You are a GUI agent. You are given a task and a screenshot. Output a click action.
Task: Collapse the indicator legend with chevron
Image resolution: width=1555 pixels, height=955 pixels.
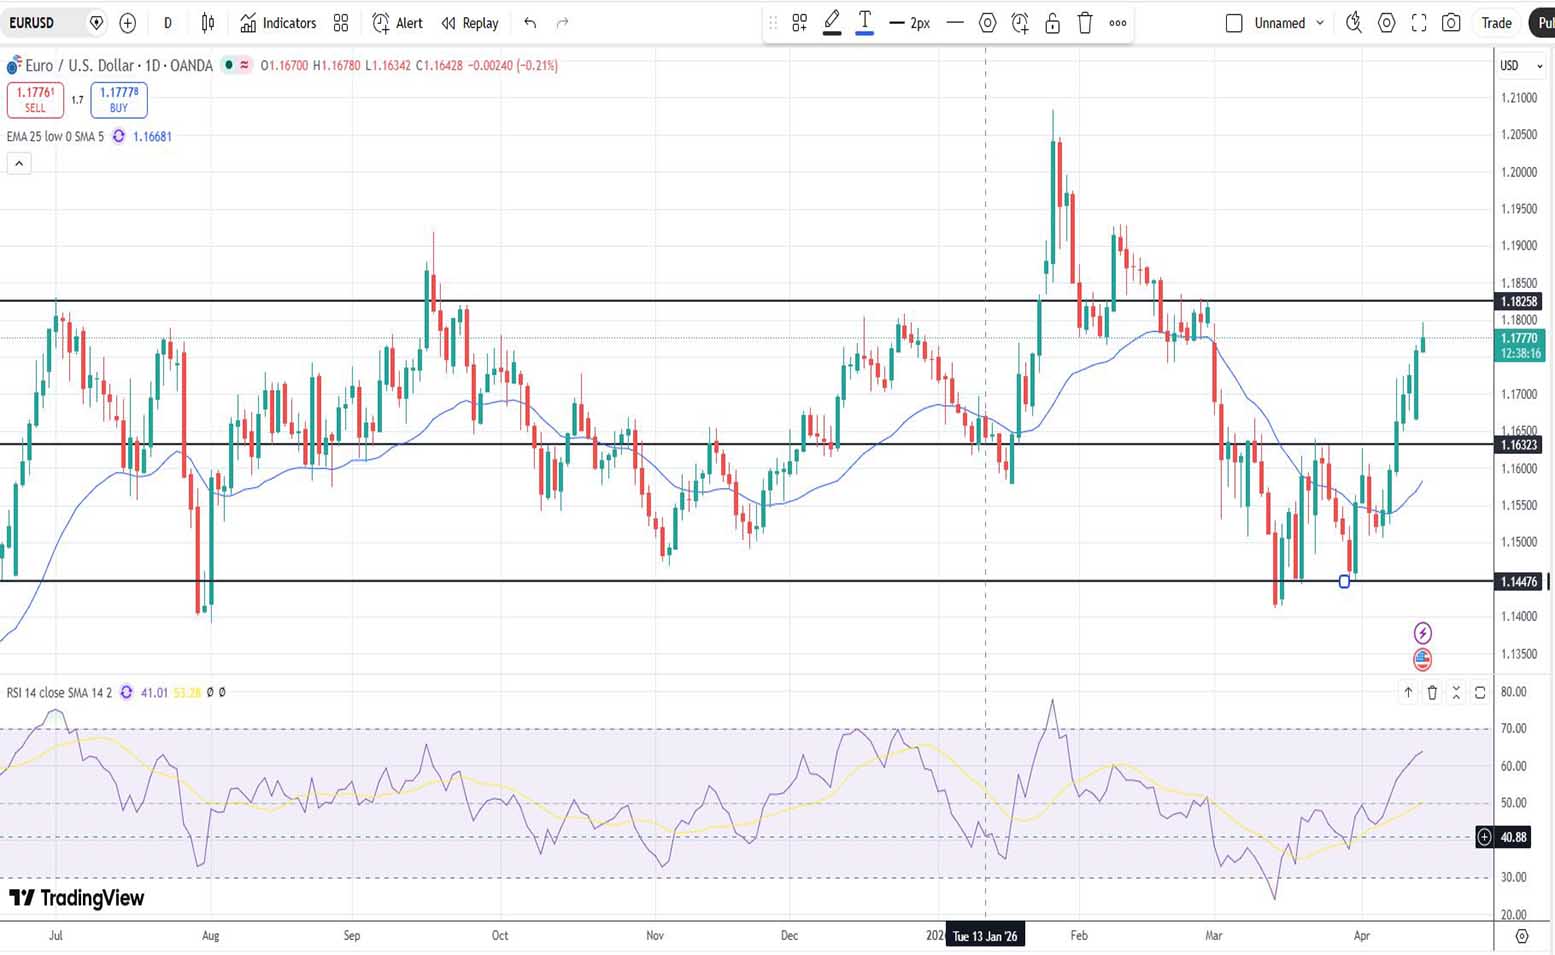tap(19, 163)
